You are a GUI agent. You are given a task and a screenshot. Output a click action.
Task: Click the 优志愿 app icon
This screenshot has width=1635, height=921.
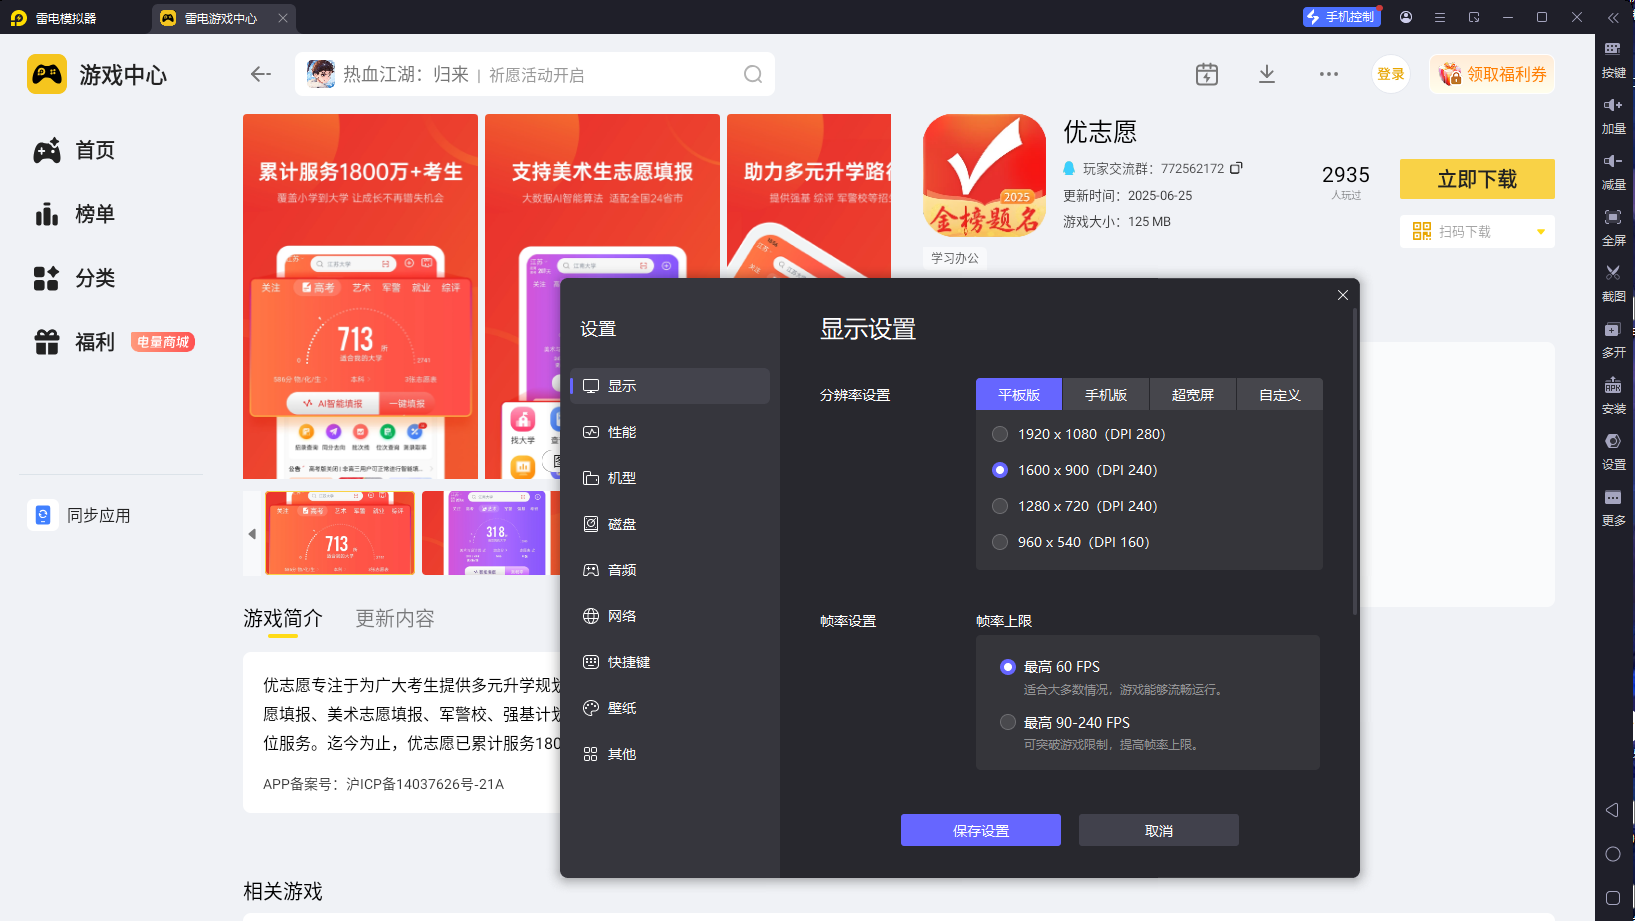pos(985,175)
